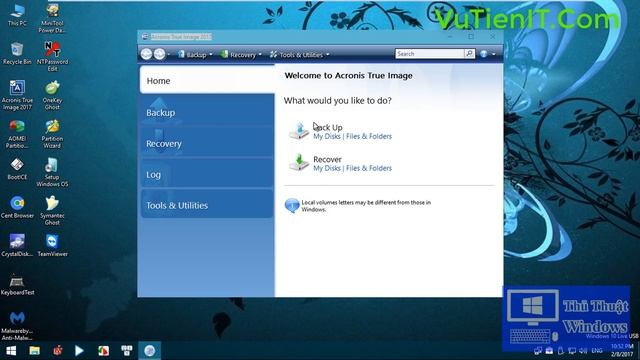Open the navigation history arrow beside Forward

pyautogui.click(x=169, y=54)
